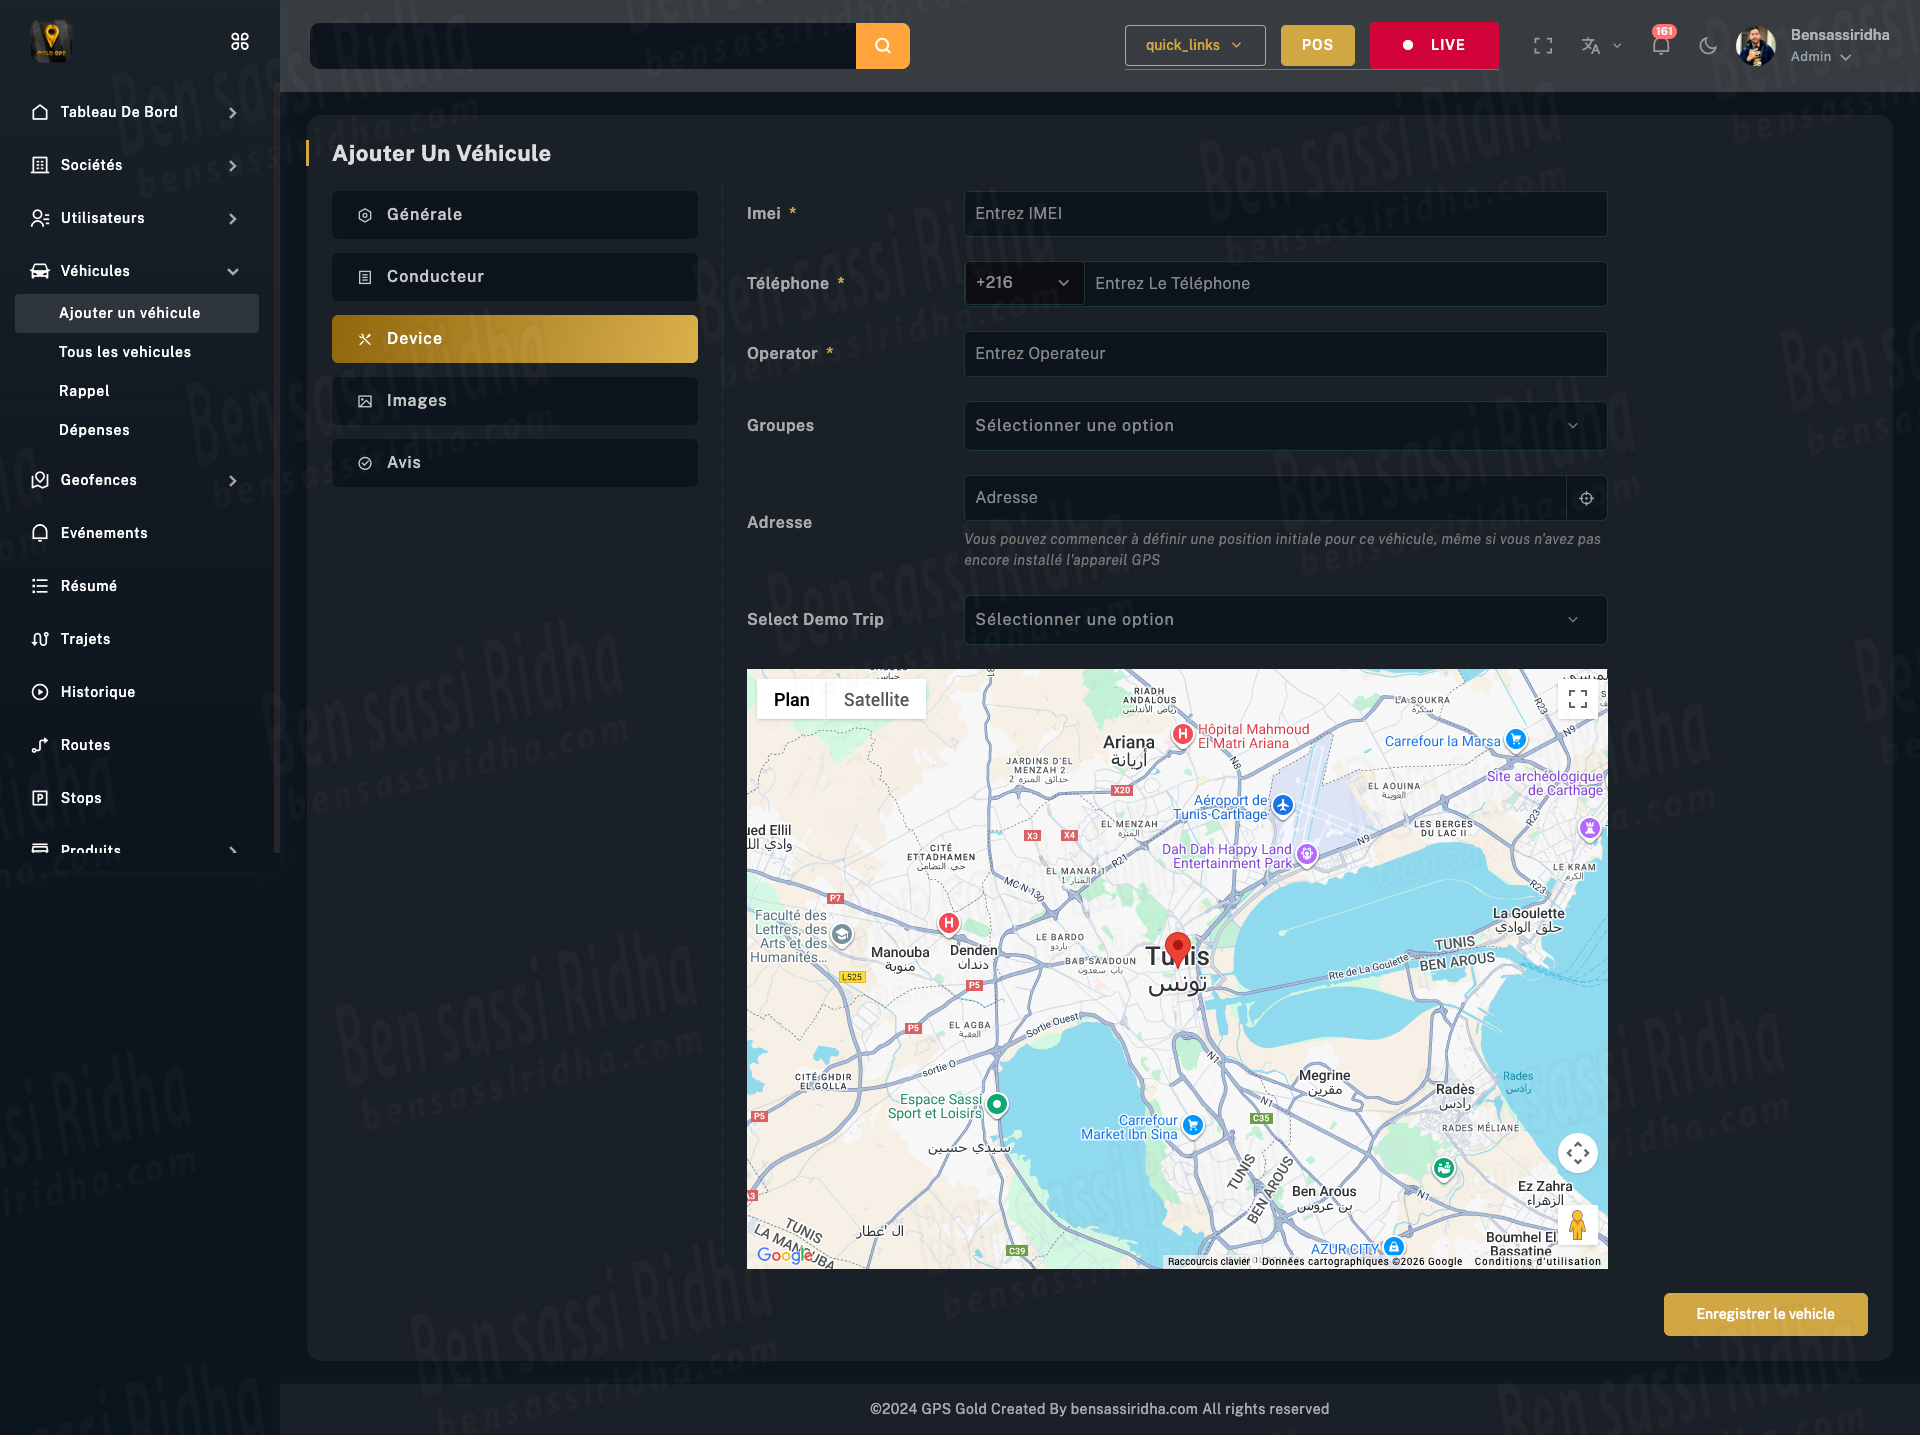
Task: Click locate target icon in Adresse field
Action: click(x=1586, y=498)
